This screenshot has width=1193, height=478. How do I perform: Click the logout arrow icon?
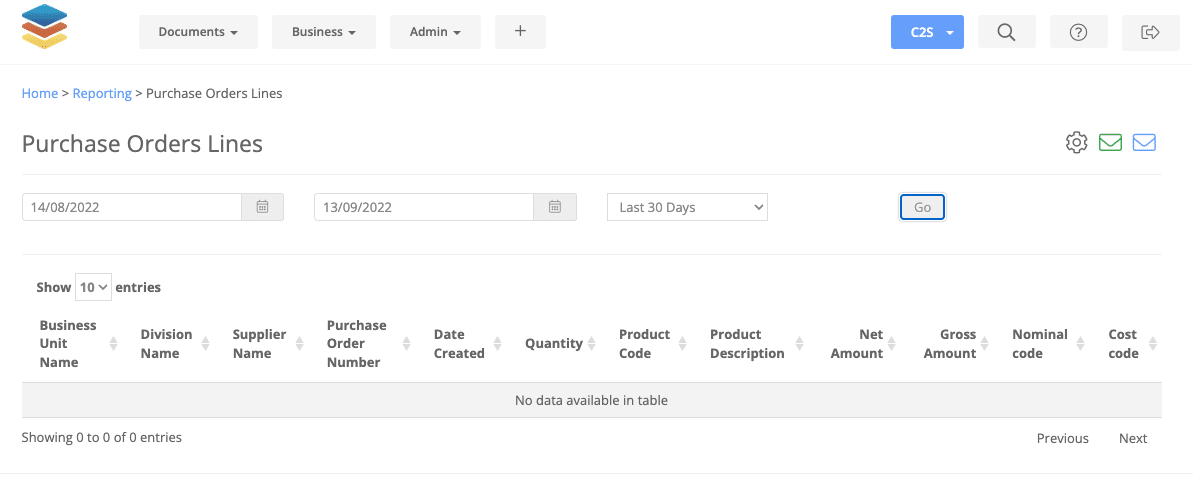pyautogui.click(x=1150, y=32)
